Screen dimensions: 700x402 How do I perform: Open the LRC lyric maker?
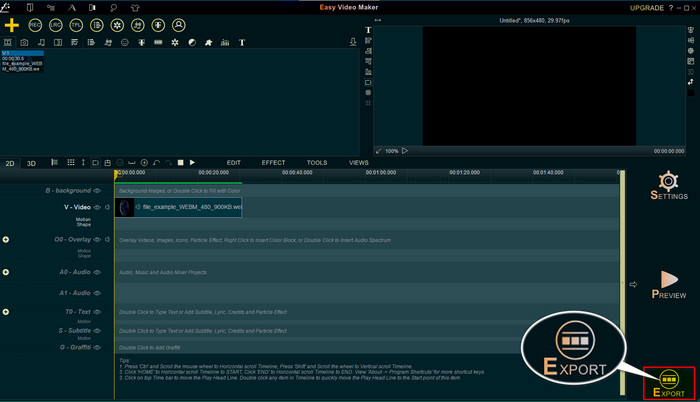(x=55, y=25)
